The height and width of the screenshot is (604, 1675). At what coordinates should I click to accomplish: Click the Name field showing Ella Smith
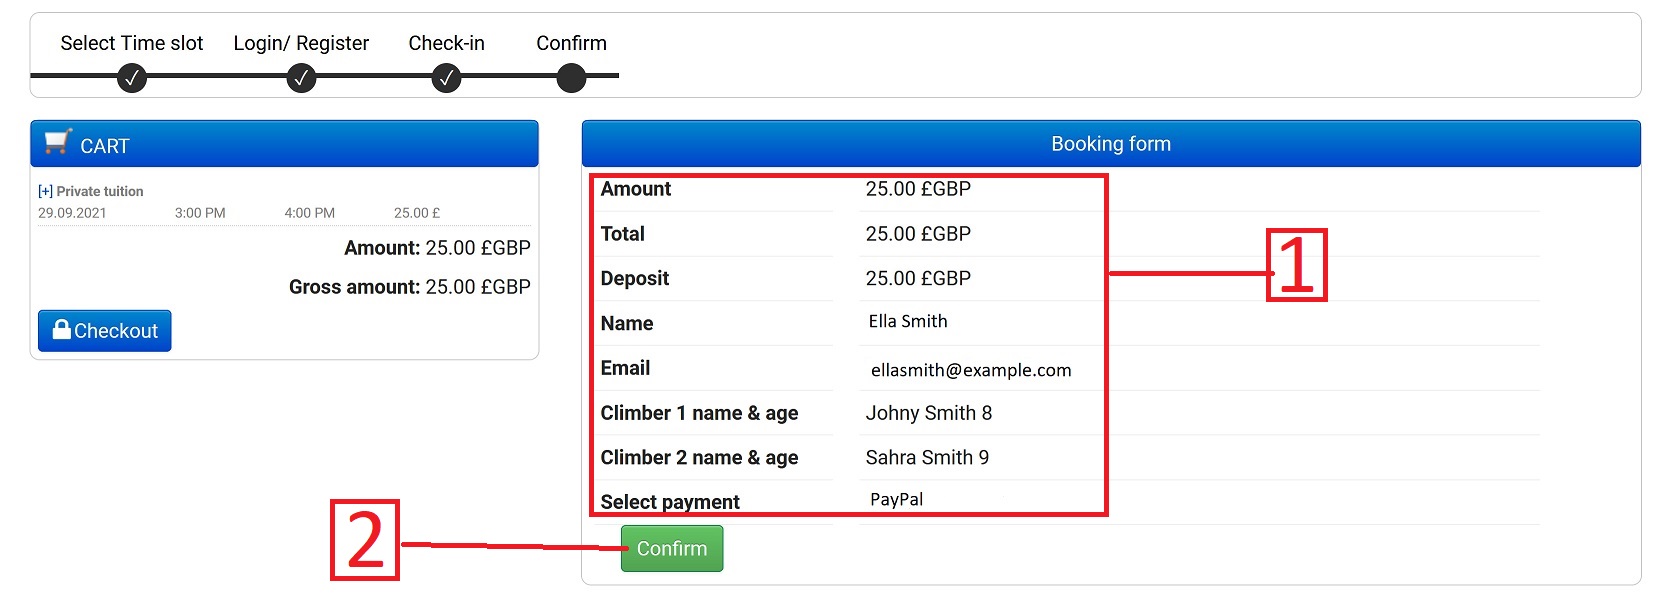click(908, 322)
